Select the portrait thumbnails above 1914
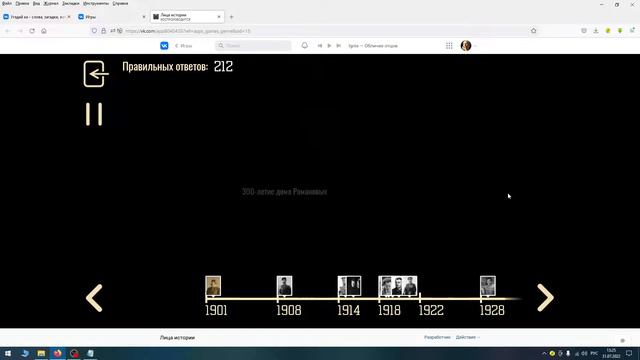This screenshot has height=360, width=640. tap(349, 286)
